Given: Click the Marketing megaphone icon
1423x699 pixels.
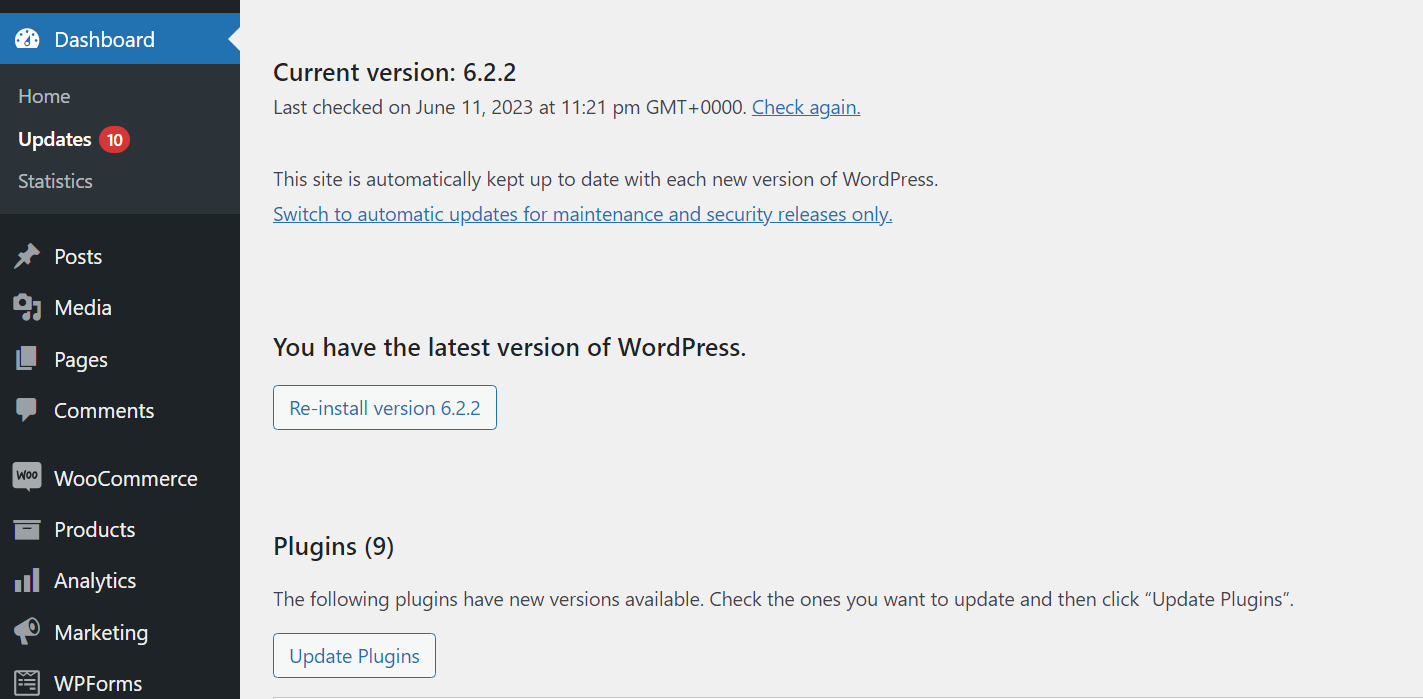Looking at the screenshot, I should click(x=27, y=632).
